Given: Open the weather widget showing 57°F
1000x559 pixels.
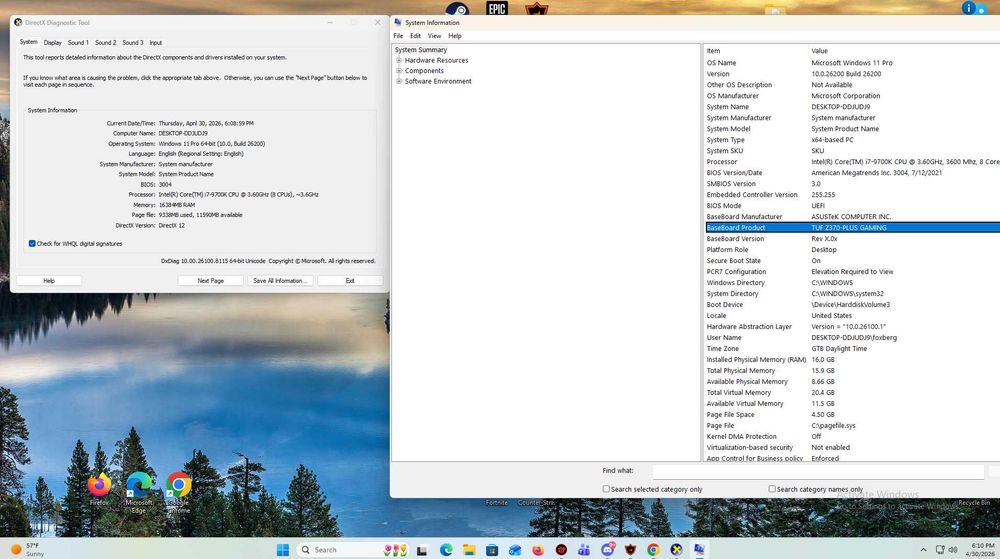Looking at the screenshot, I should pyautogui.click(x=27, y=549).
